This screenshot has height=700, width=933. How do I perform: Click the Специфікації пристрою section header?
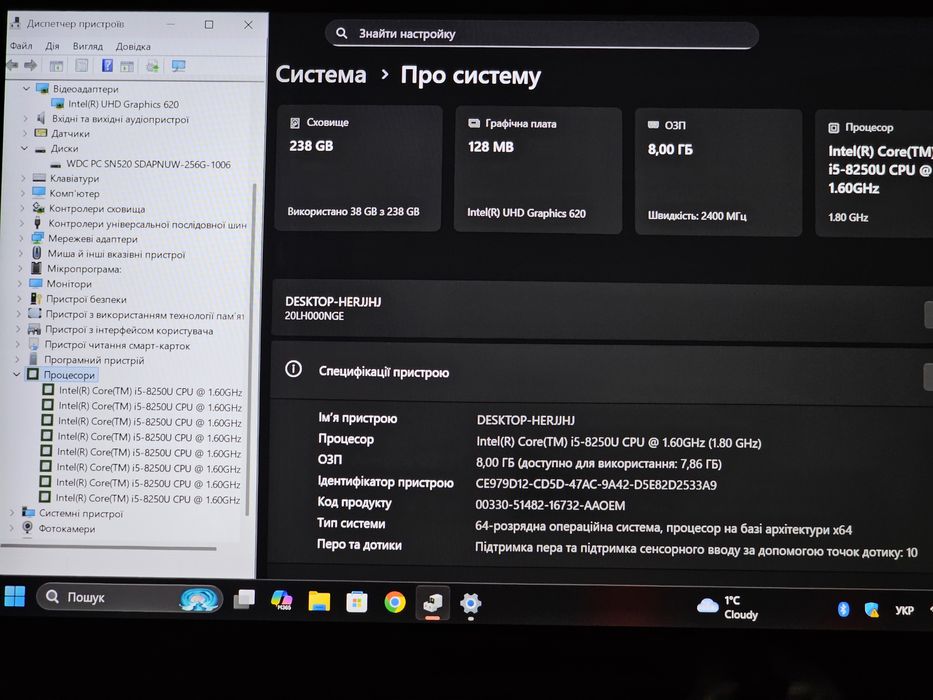tap(602, 372)
